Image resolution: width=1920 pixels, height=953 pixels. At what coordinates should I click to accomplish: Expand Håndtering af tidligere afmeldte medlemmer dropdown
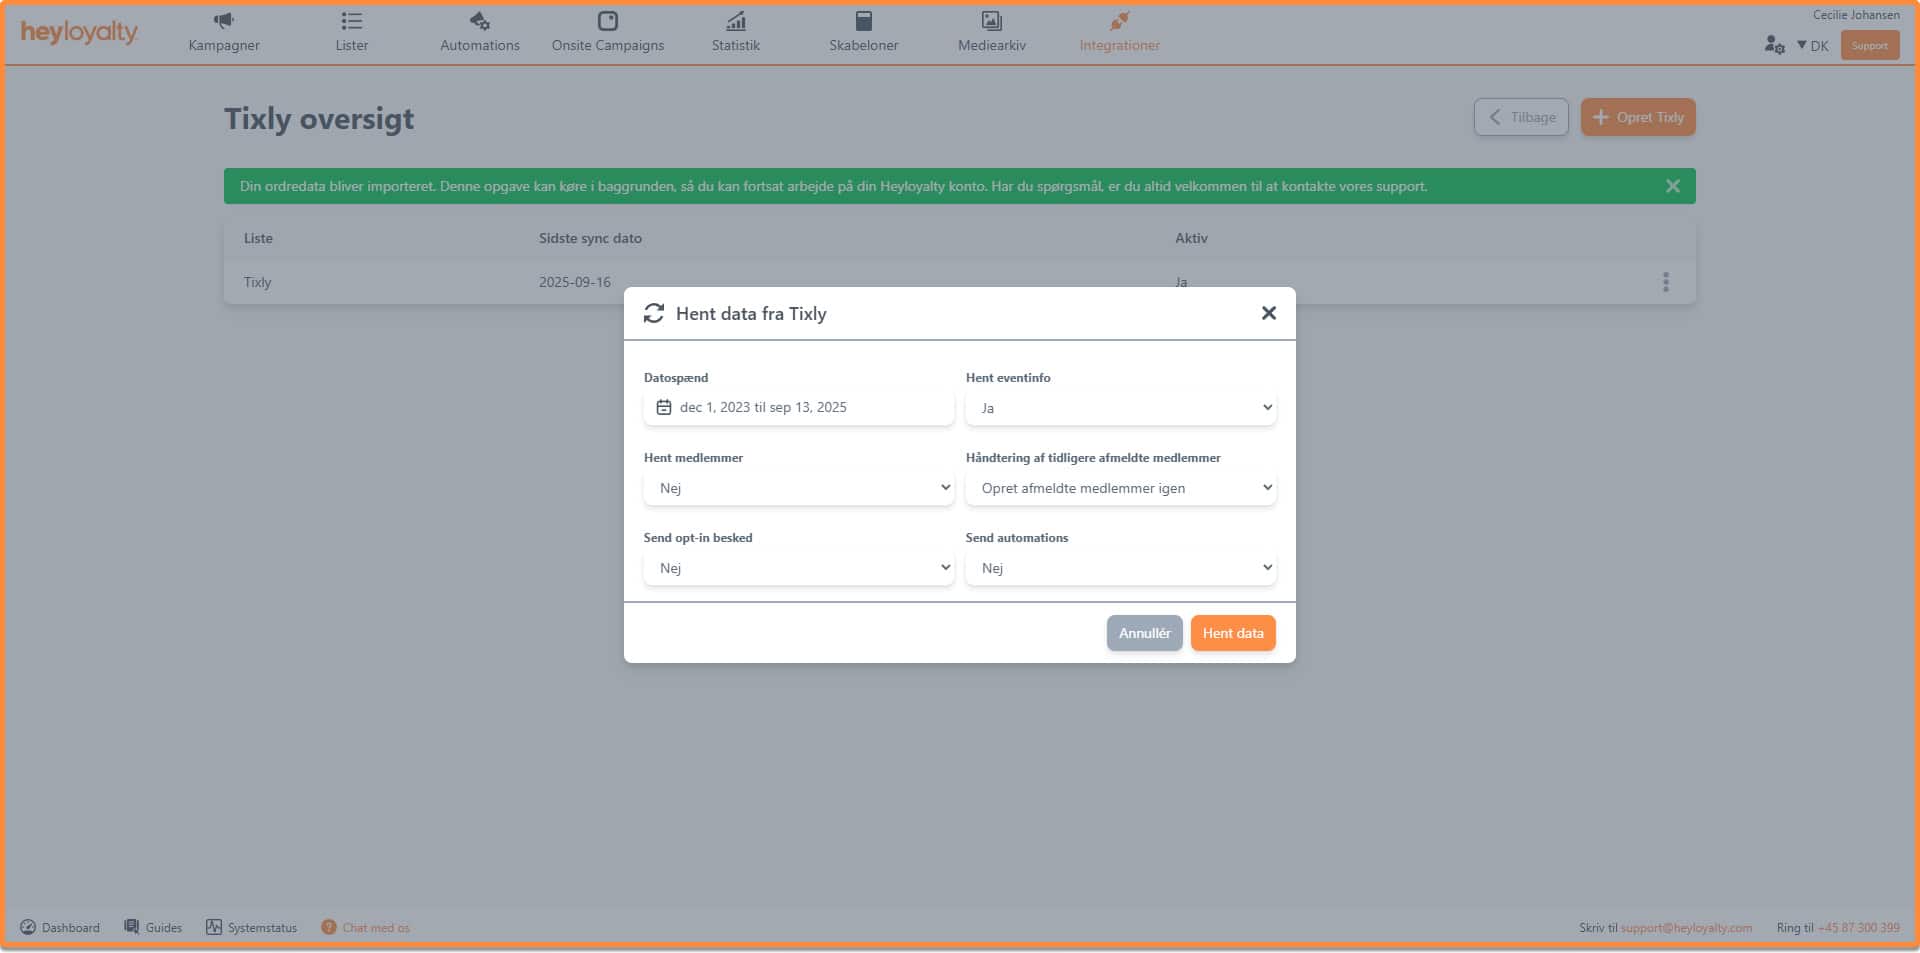(1120, 488)
